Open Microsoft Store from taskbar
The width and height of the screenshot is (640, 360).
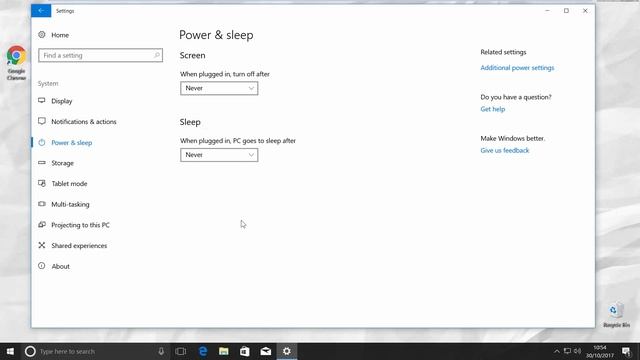tap(244, 351)
